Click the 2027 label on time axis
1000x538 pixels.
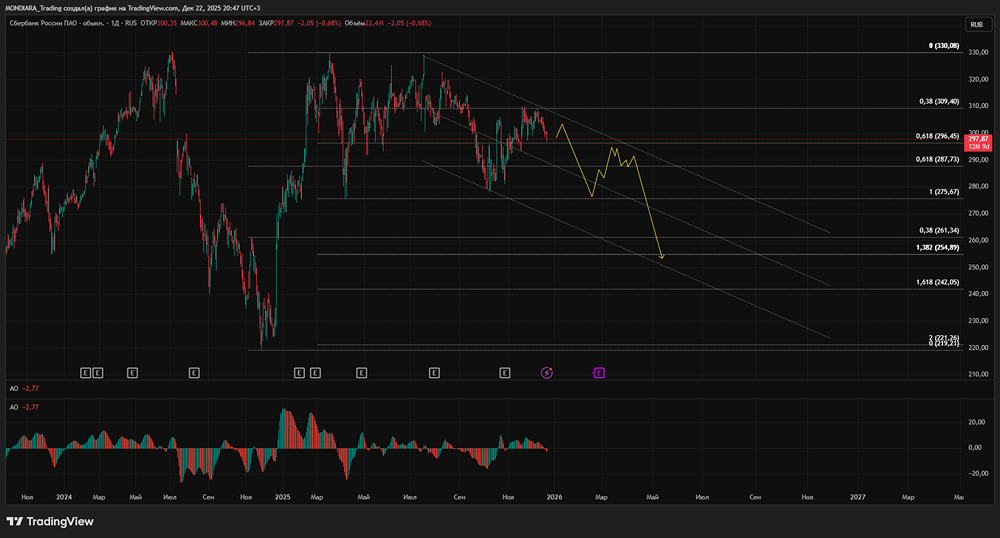pos(857,496)
